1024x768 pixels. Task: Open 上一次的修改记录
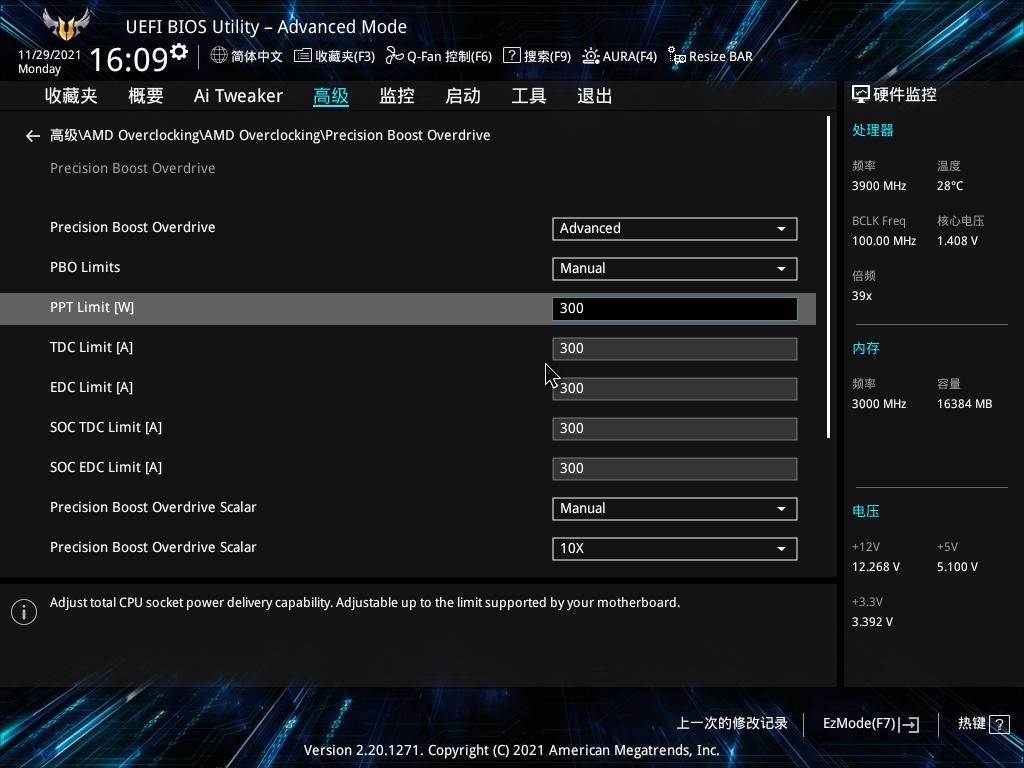tap(731, 724)
